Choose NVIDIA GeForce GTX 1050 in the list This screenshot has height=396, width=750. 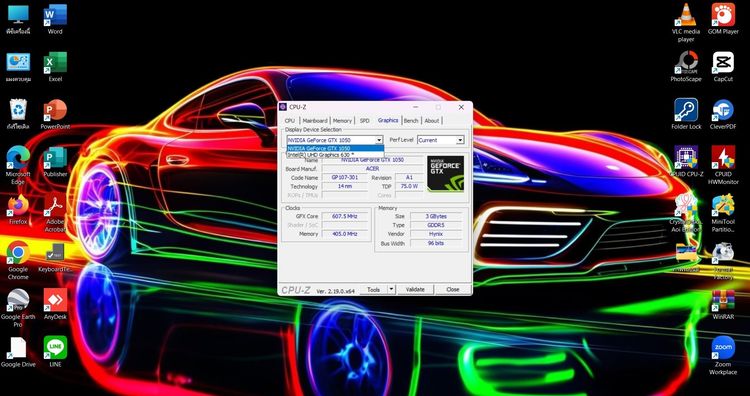coord(335,148)
